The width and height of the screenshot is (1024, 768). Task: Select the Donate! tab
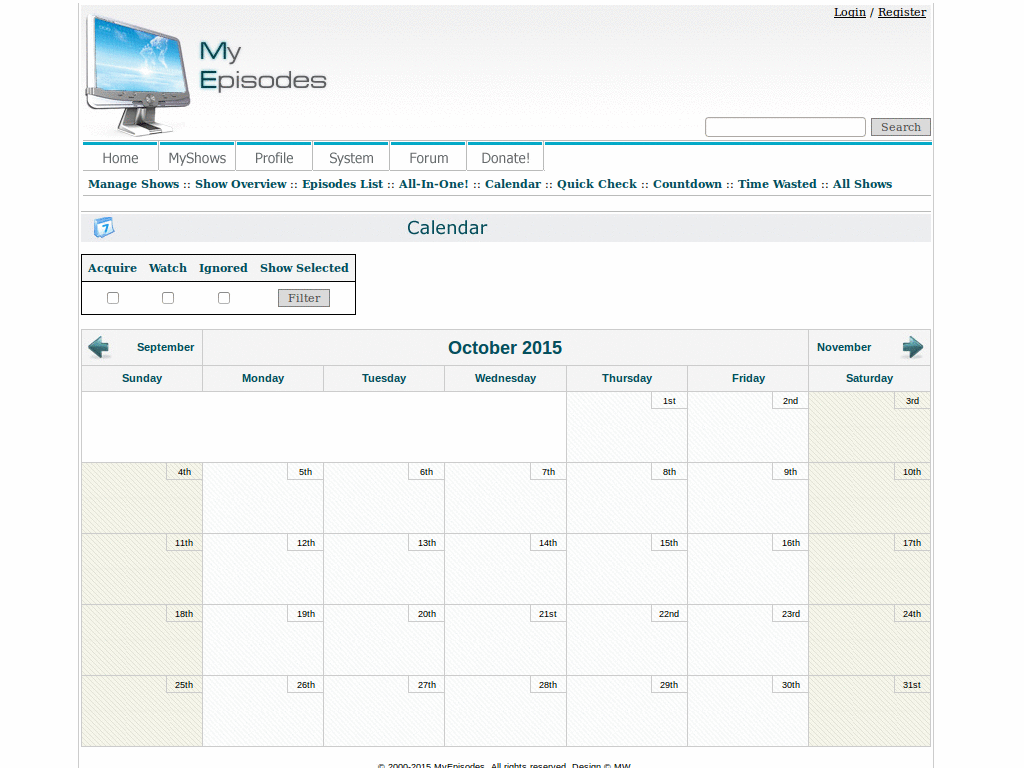pyautogui.click(x=505, y=158)
